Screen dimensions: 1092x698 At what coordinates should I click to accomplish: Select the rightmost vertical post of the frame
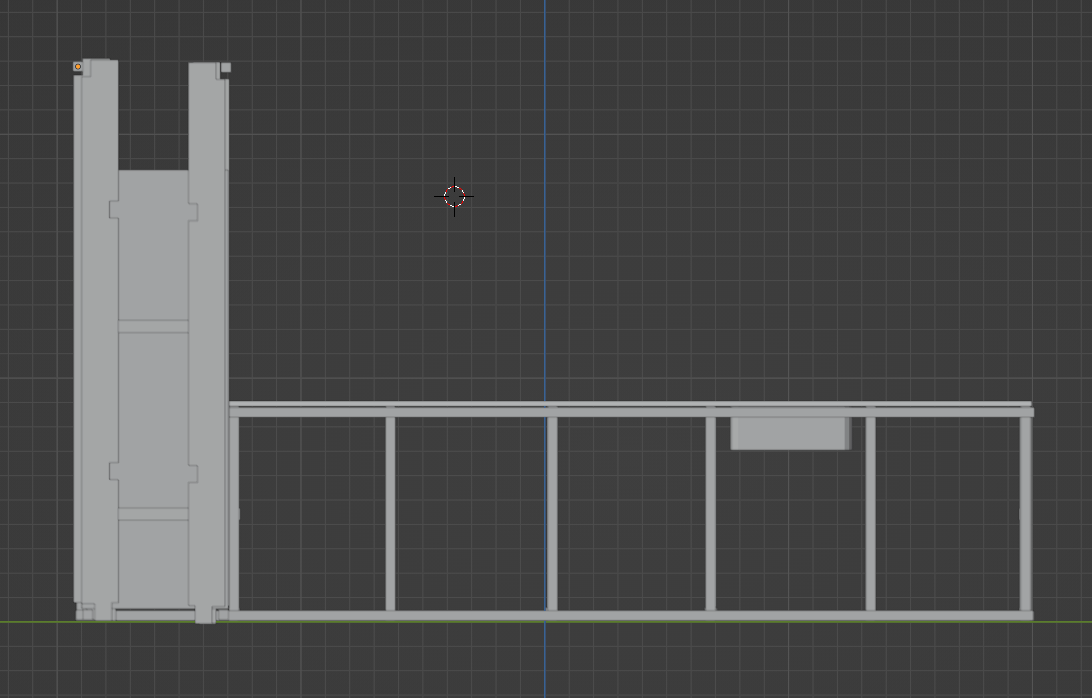click(1026, 514)
